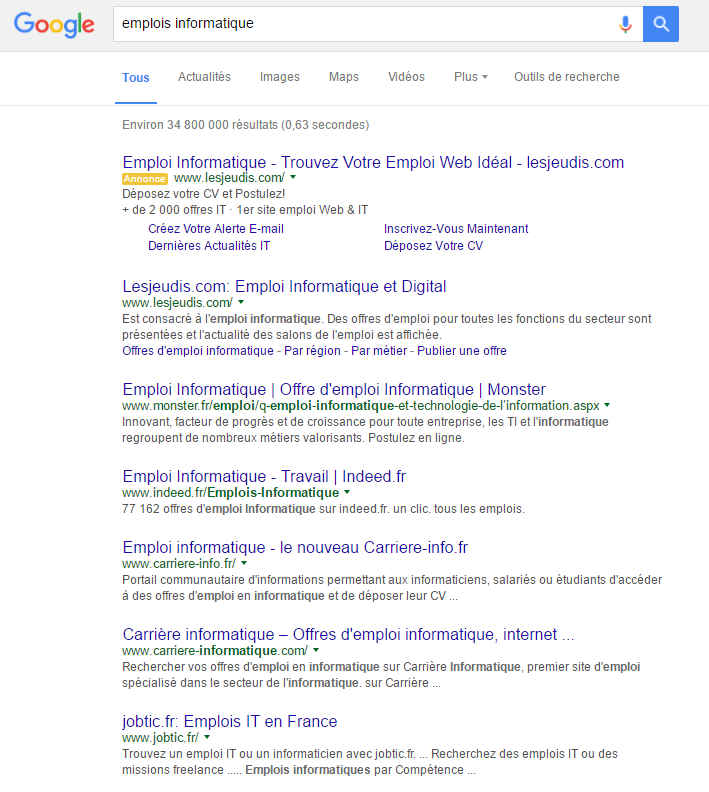This screenshot has height=792, width=709.
Task: Click the blue search magnifier button
Action: pos(661,24)
